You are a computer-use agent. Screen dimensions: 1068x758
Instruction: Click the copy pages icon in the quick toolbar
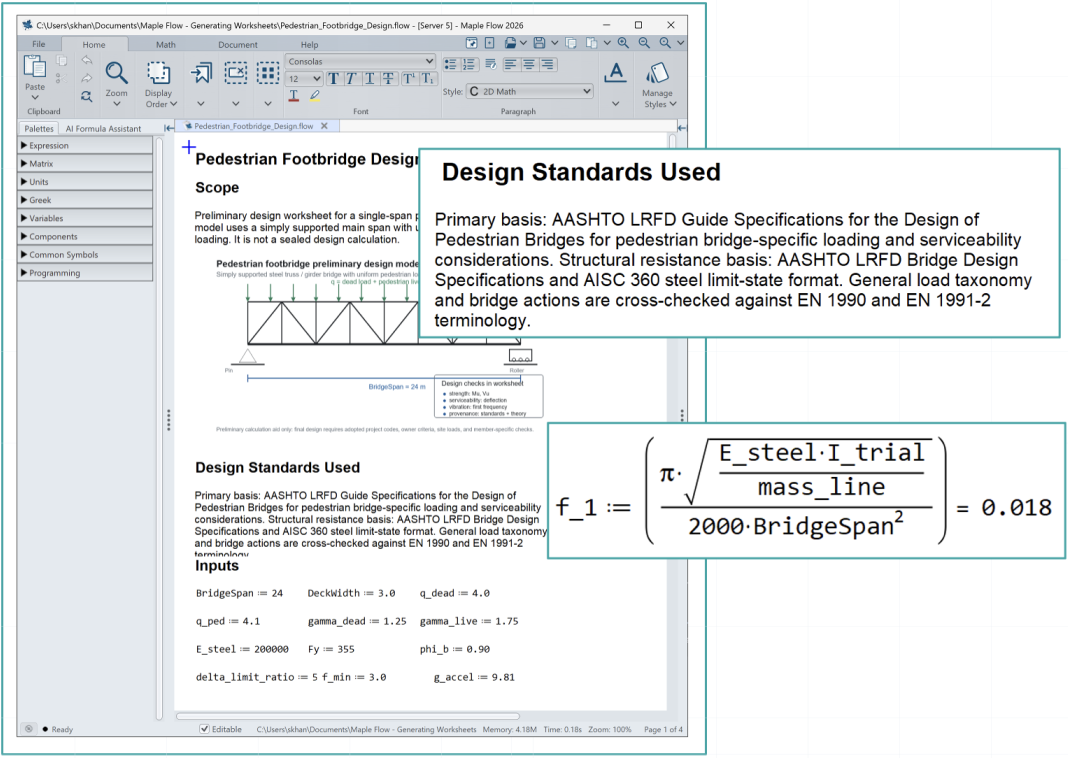click(x=571, y=43)
